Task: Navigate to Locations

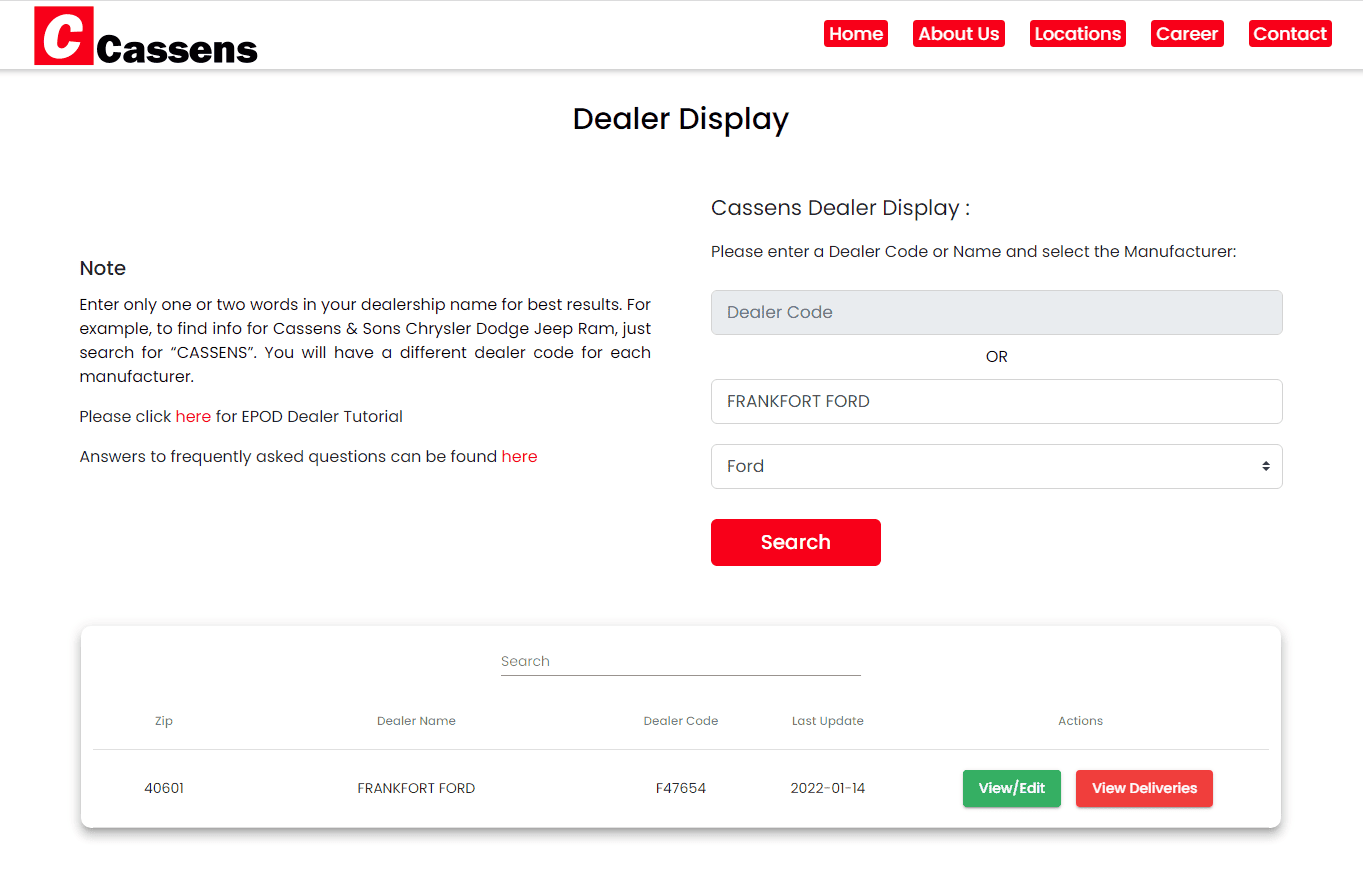Action: (1077, 34)
